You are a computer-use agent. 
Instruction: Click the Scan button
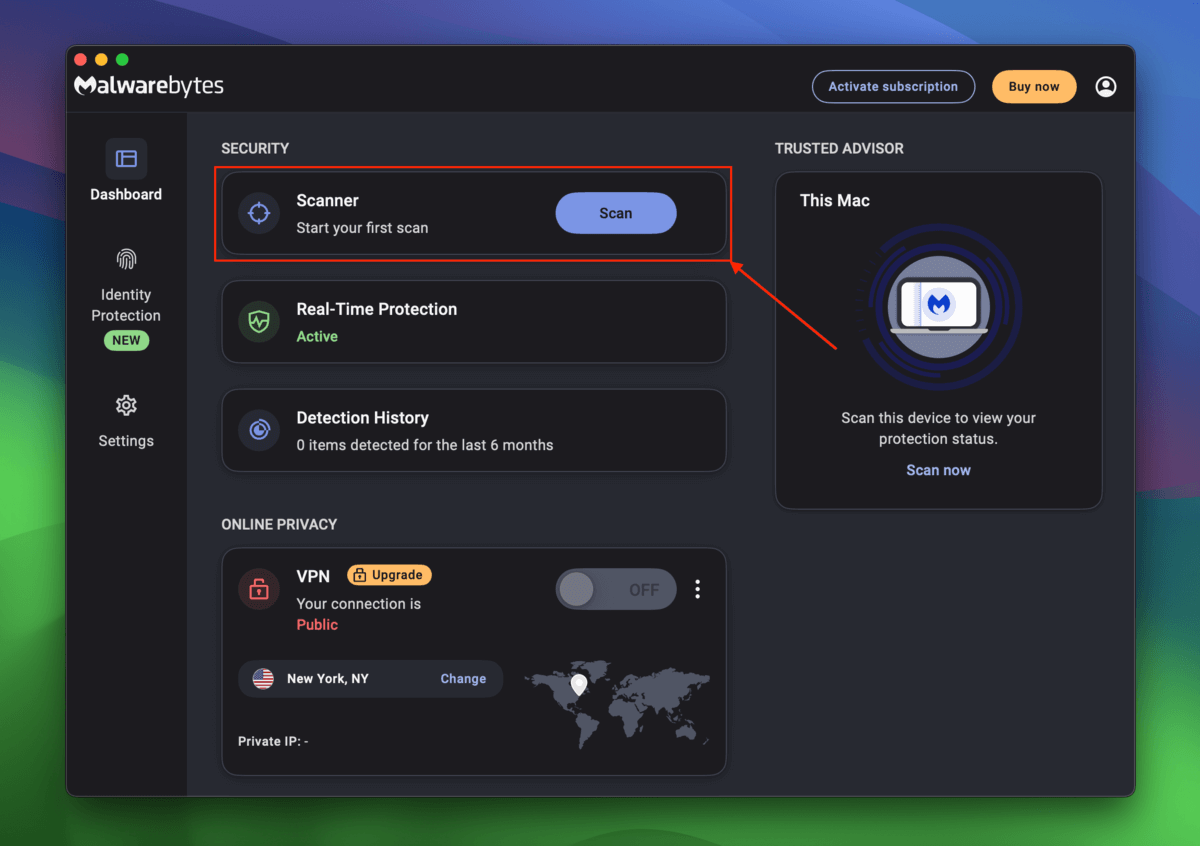pyautogui.click(x=616, y=213)
